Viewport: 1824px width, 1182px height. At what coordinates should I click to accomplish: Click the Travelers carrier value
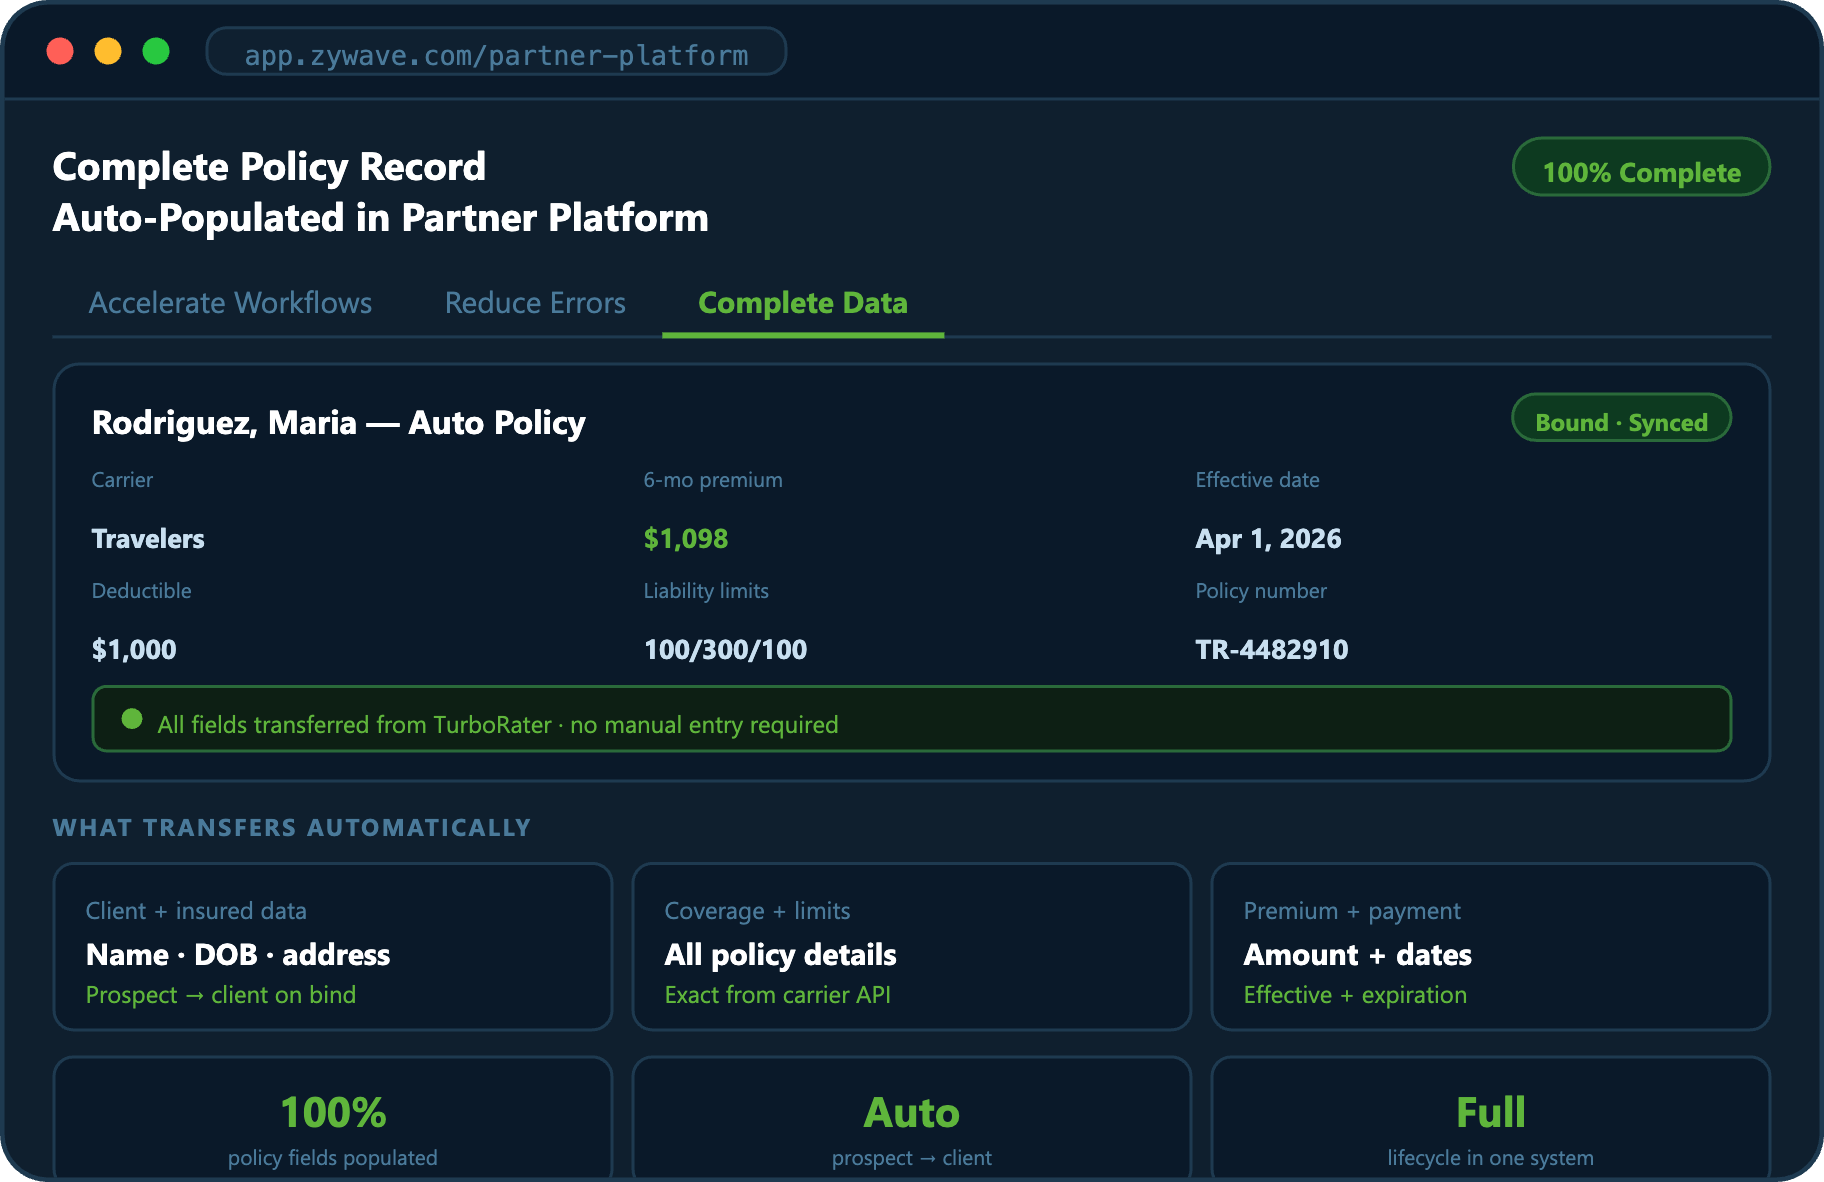[148, 539]
